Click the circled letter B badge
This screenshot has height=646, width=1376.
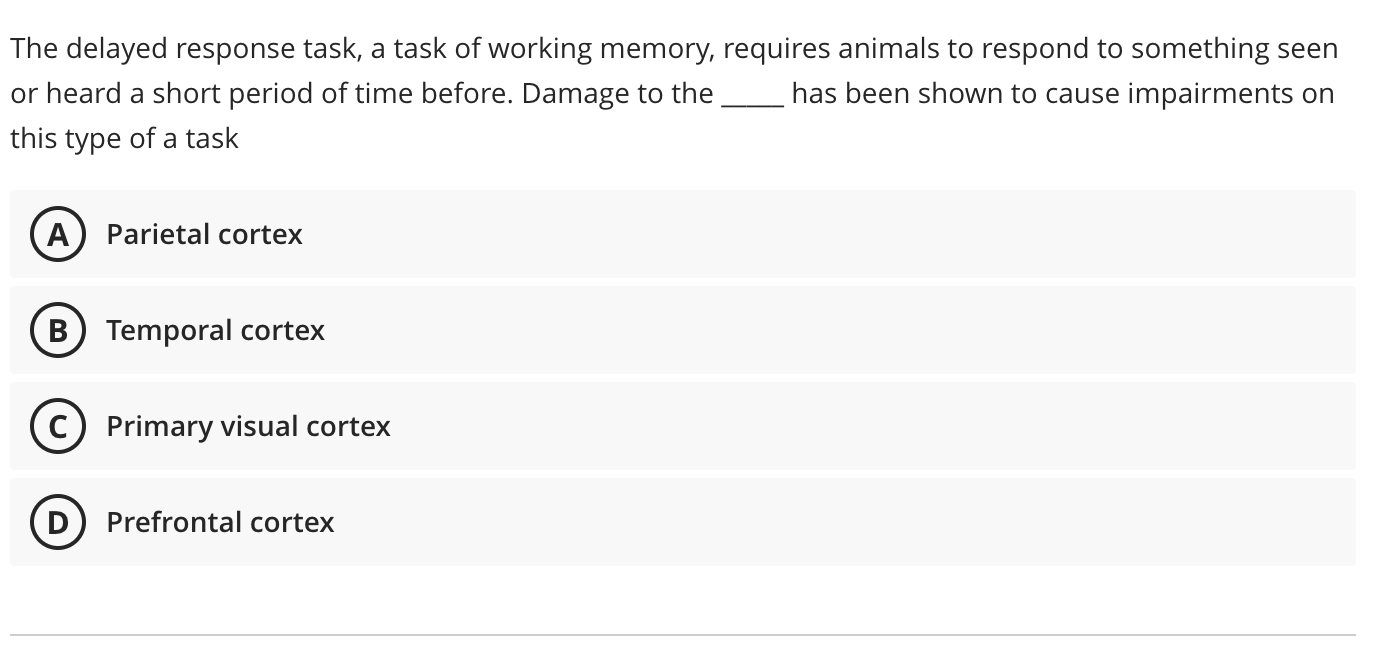58,331
